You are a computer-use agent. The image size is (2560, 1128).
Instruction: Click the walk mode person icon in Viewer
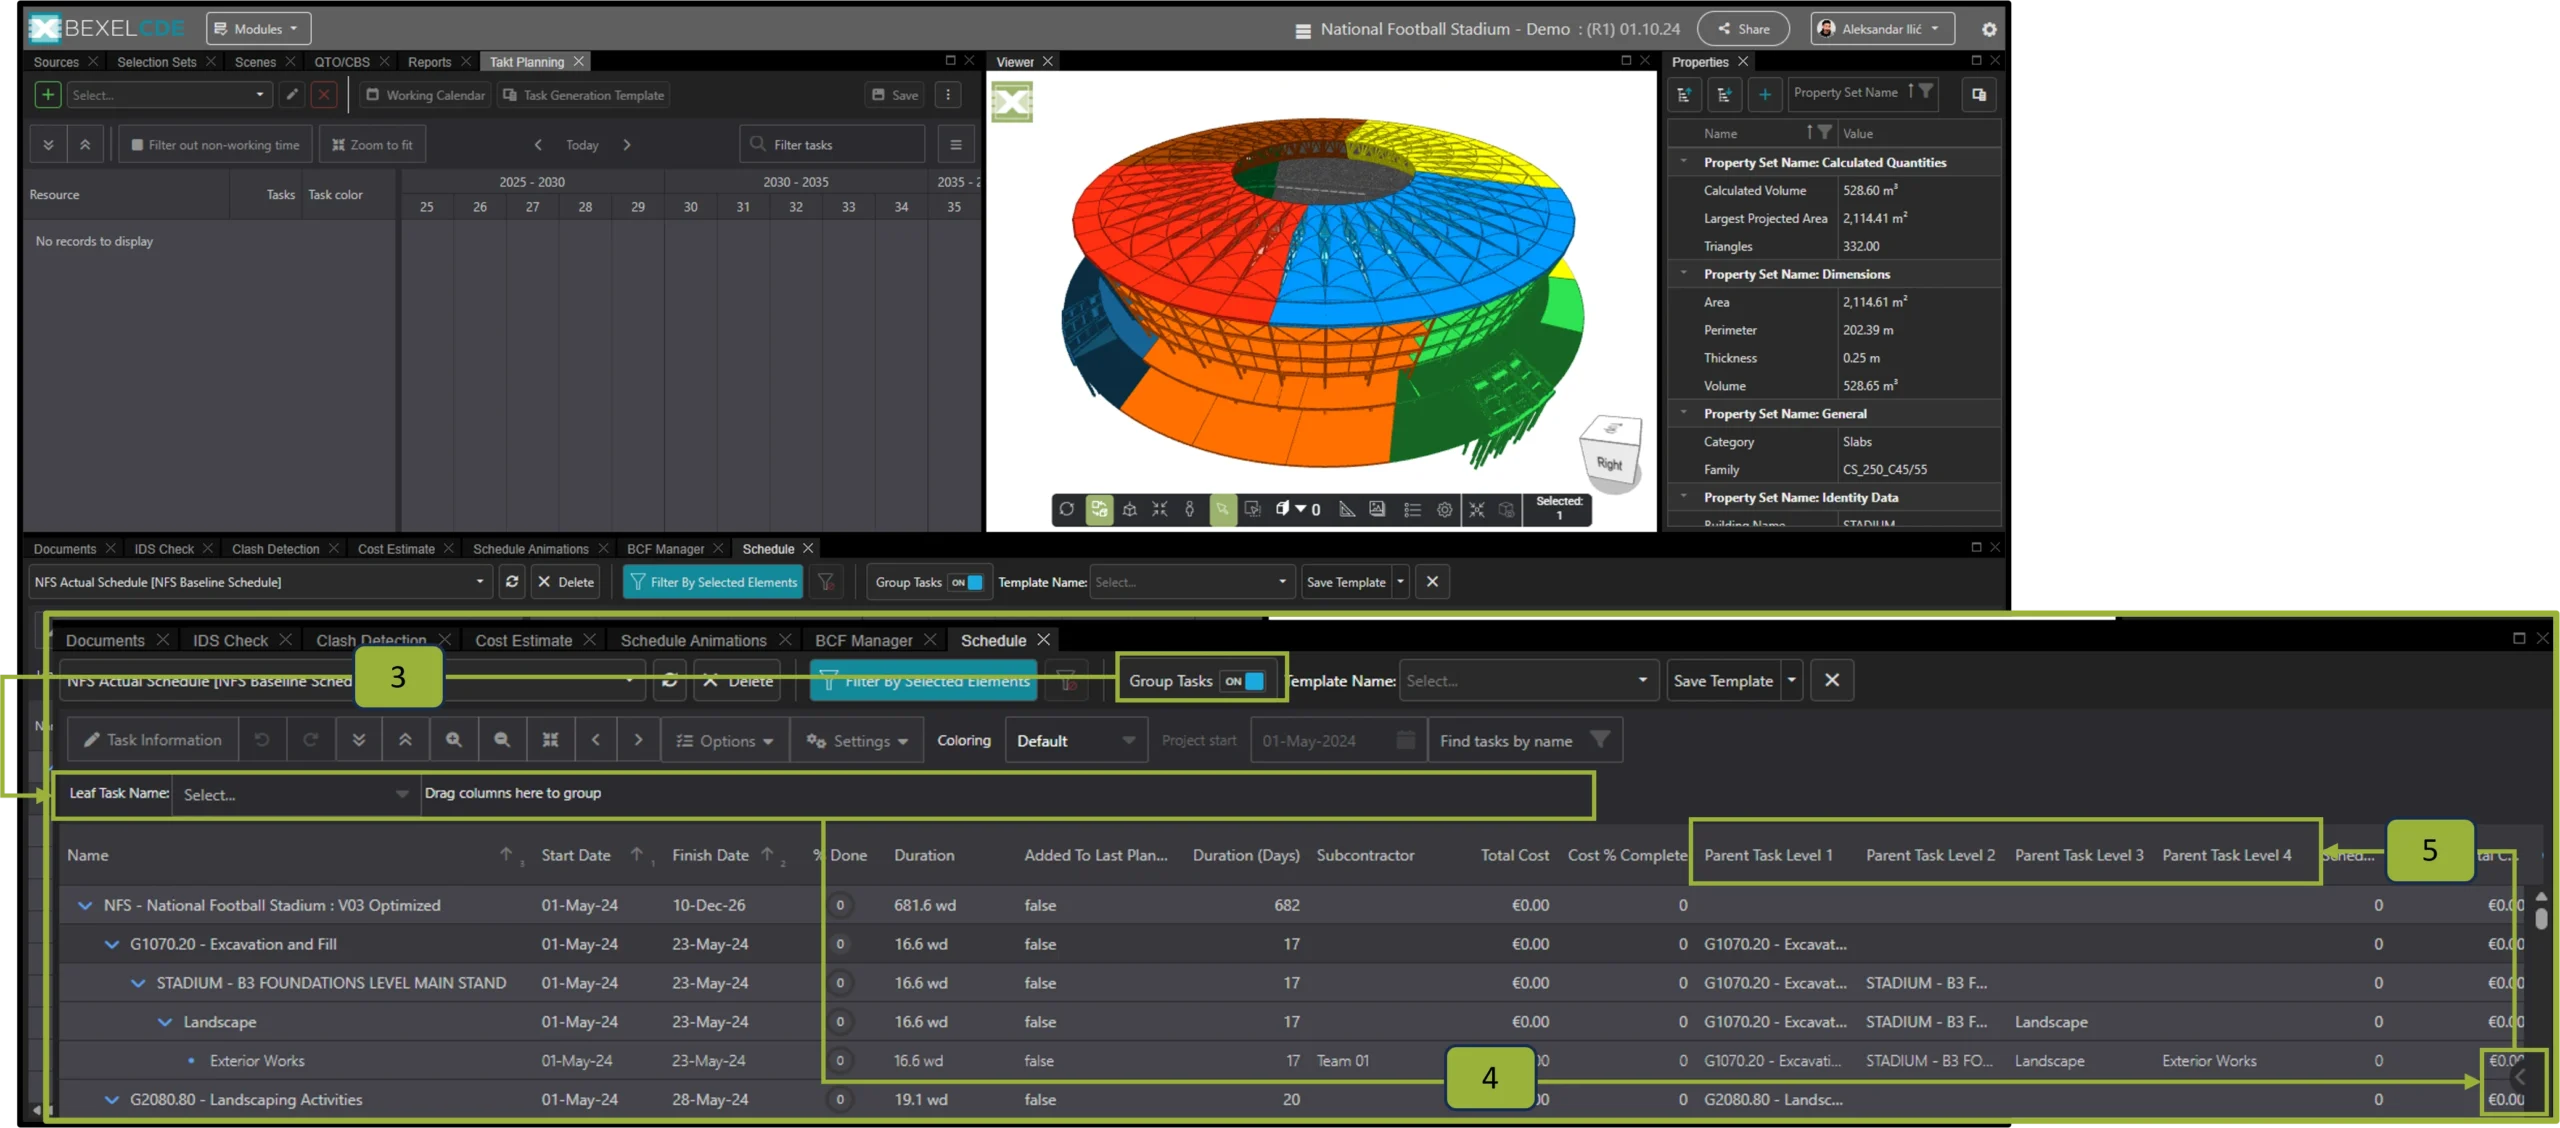pyautogui.click(x=1189, y=509)
